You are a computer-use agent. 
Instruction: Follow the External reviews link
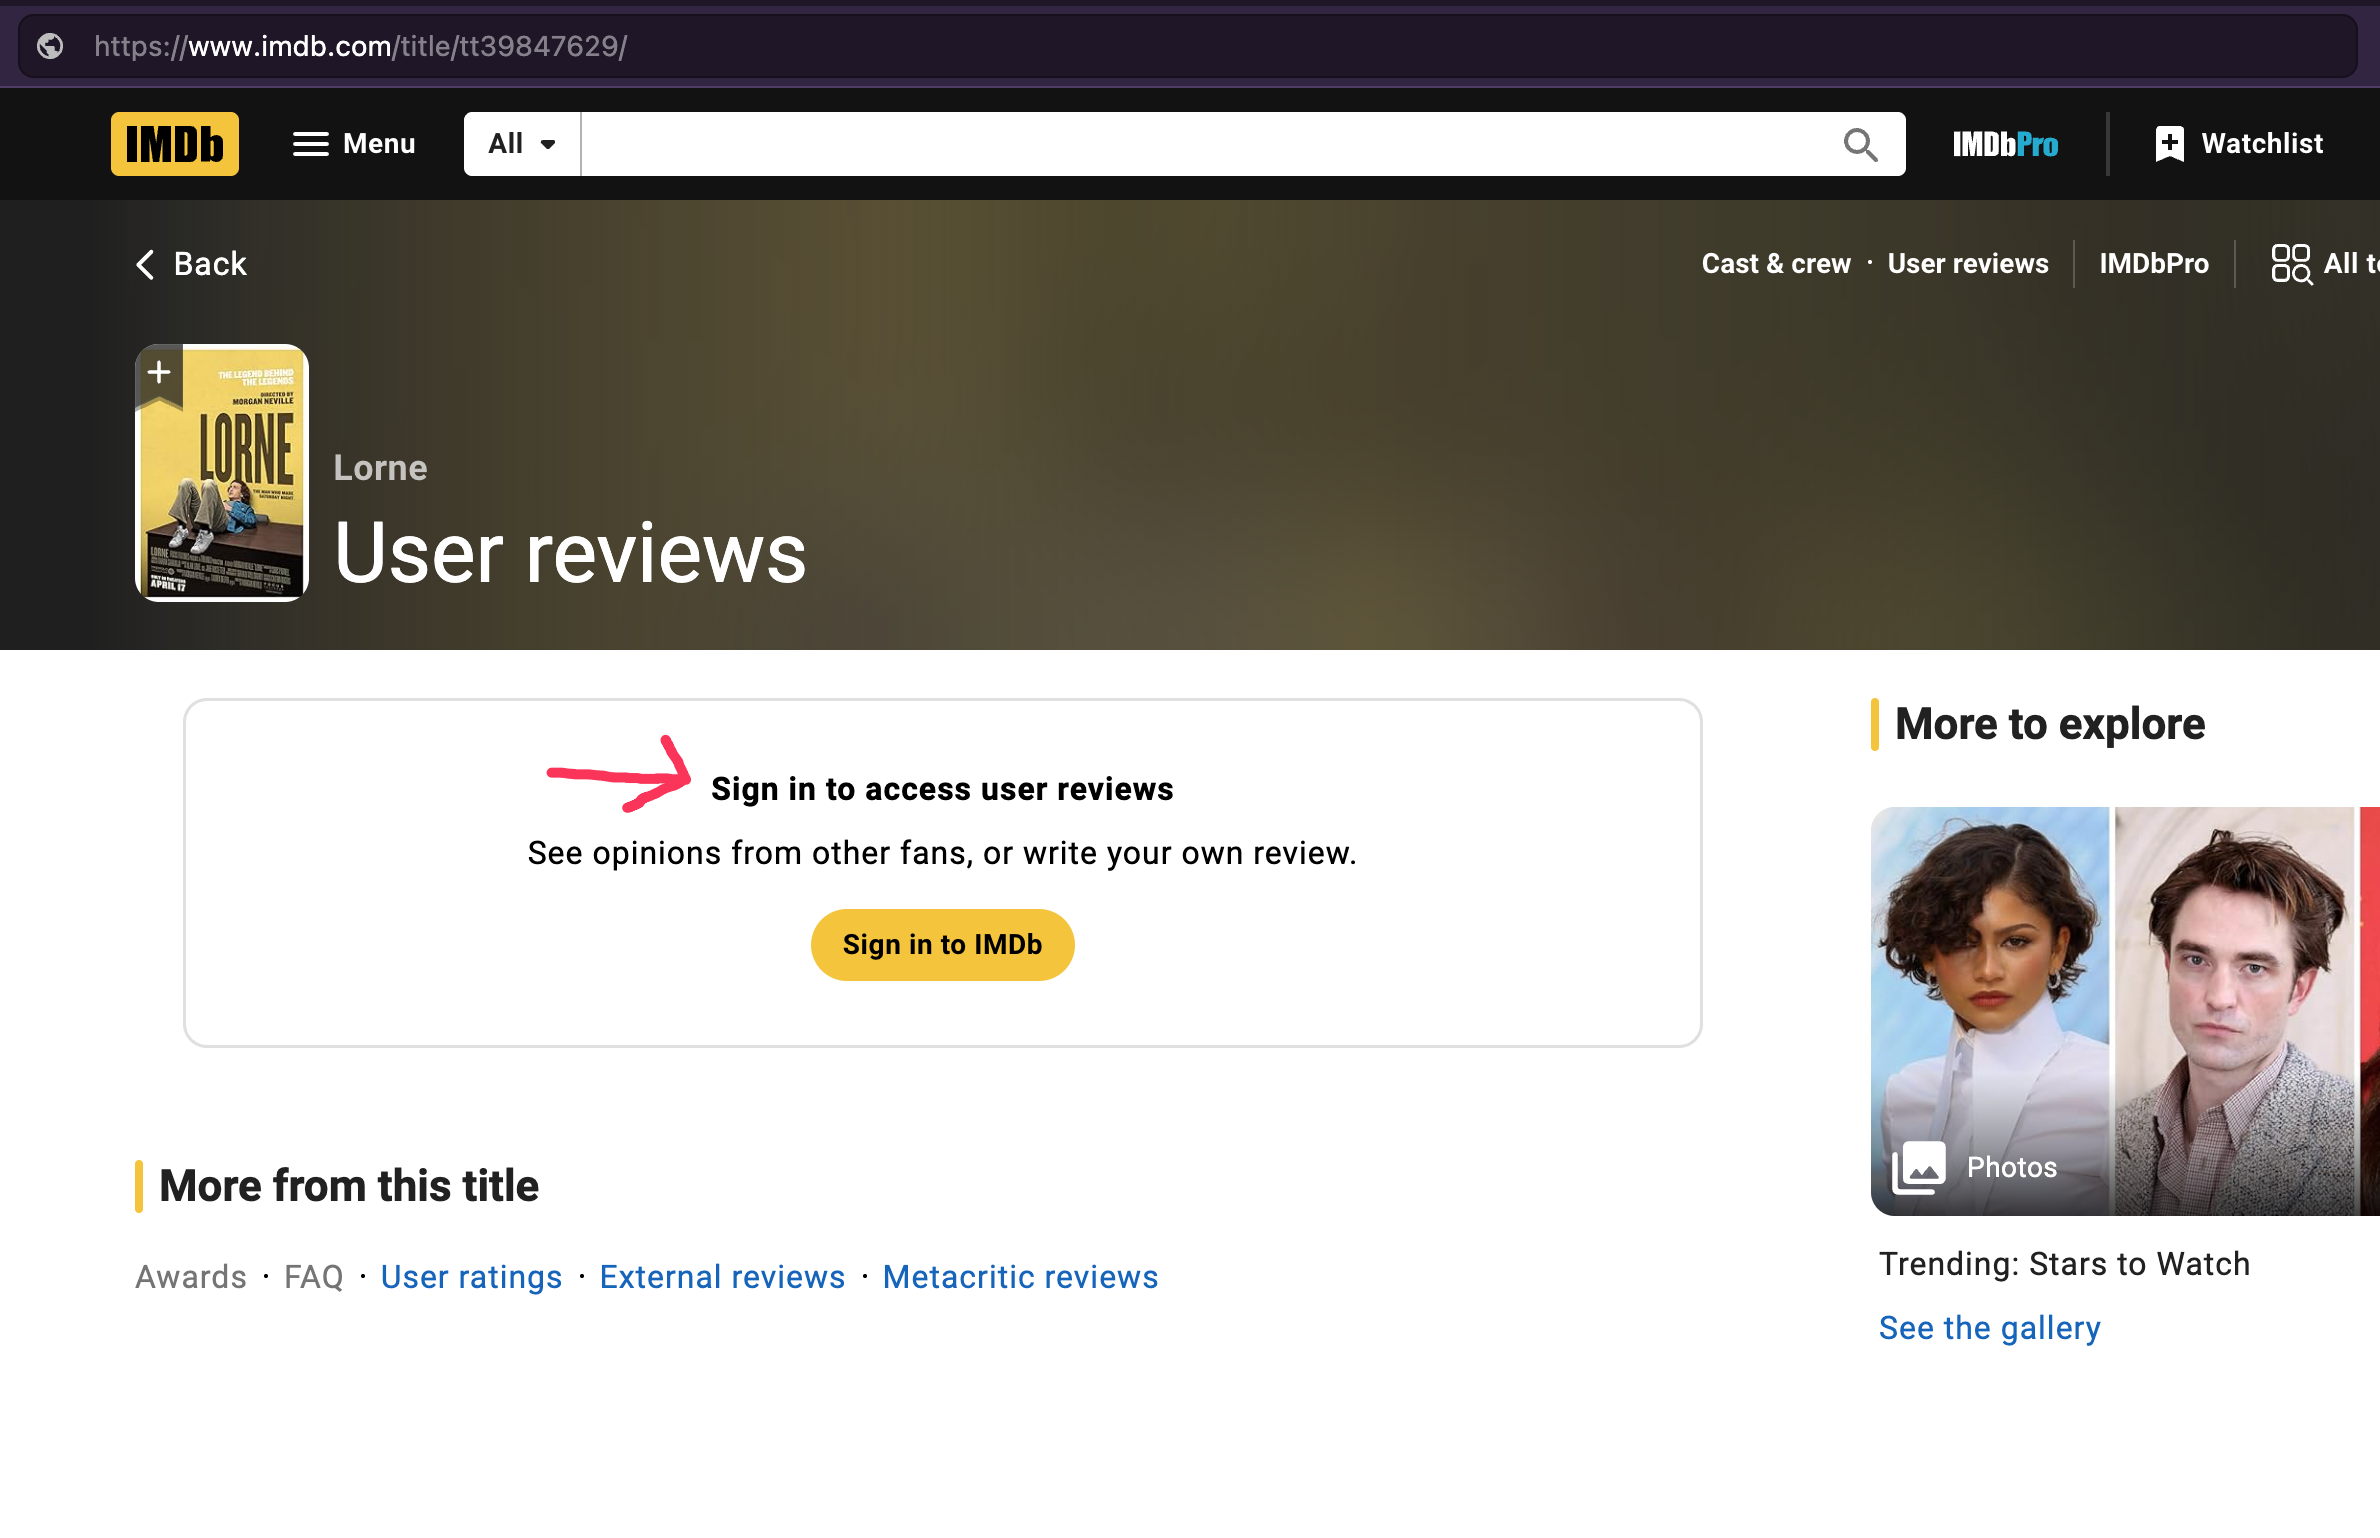[722, 1277]
